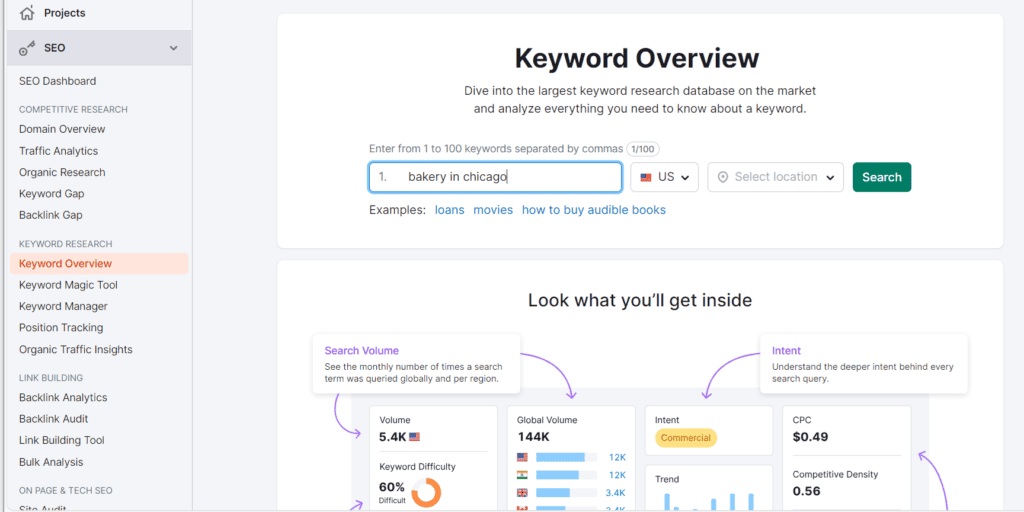The width and height of the screenshot is (1024, 512).
Task: Click the $0.49 CPC value
Action: point(810,437)
